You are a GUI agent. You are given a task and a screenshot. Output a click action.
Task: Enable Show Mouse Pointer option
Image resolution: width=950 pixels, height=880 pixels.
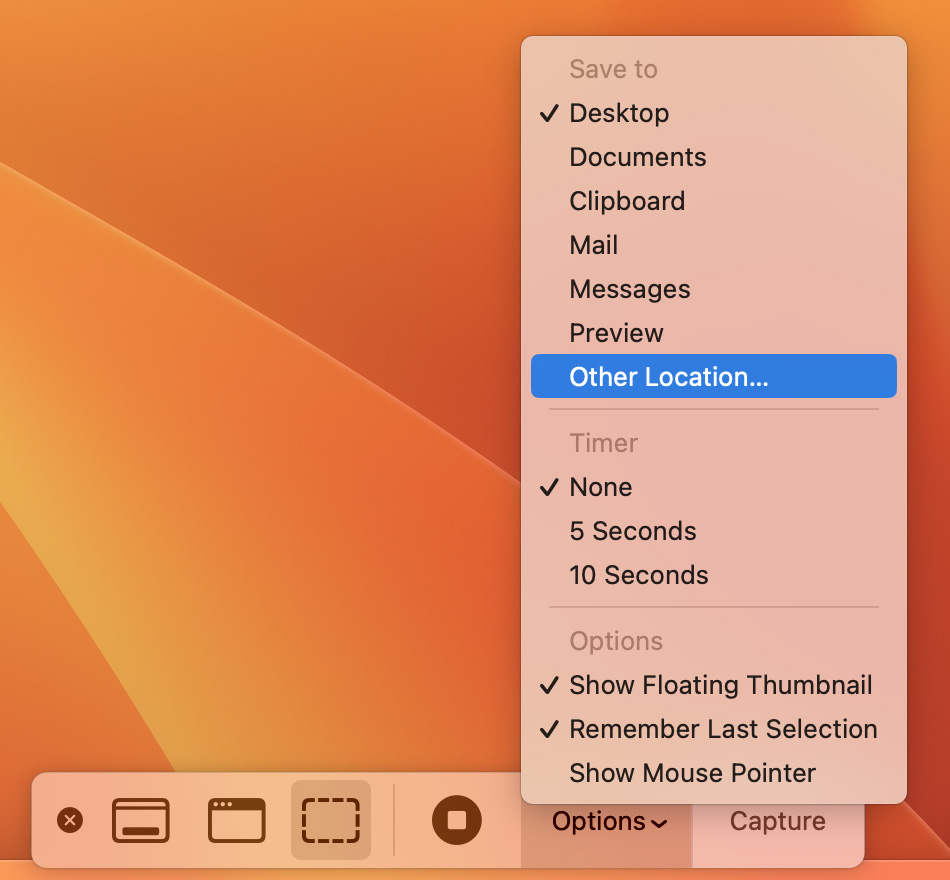pos(714,773)
